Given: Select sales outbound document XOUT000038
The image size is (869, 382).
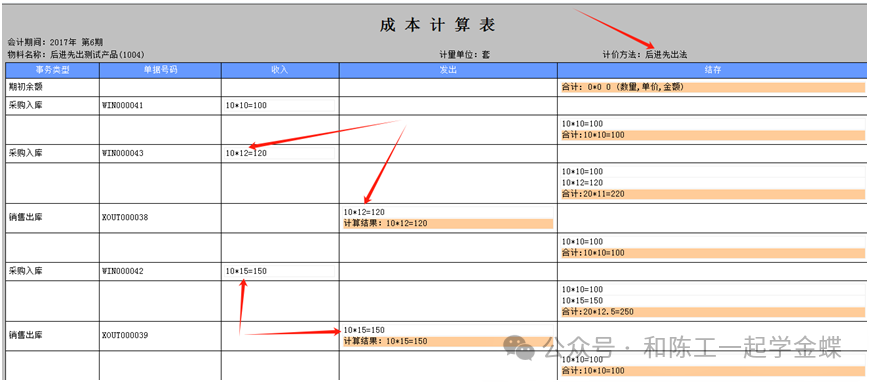Looking at the screenshot, I should tap(125, 218).
